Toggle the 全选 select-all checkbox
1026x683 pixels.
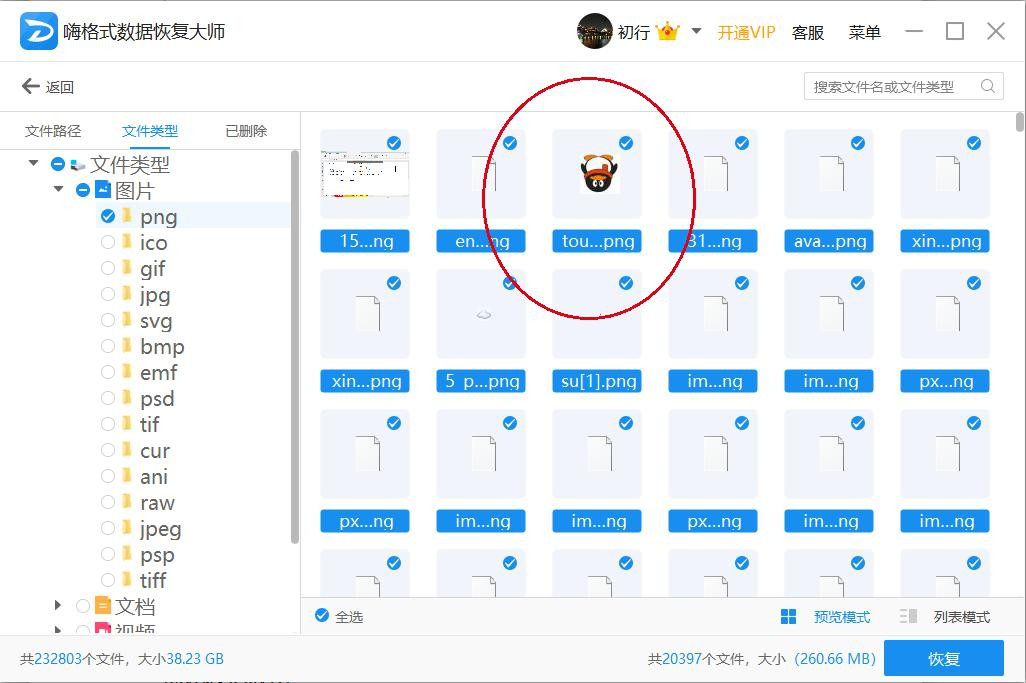322,615
